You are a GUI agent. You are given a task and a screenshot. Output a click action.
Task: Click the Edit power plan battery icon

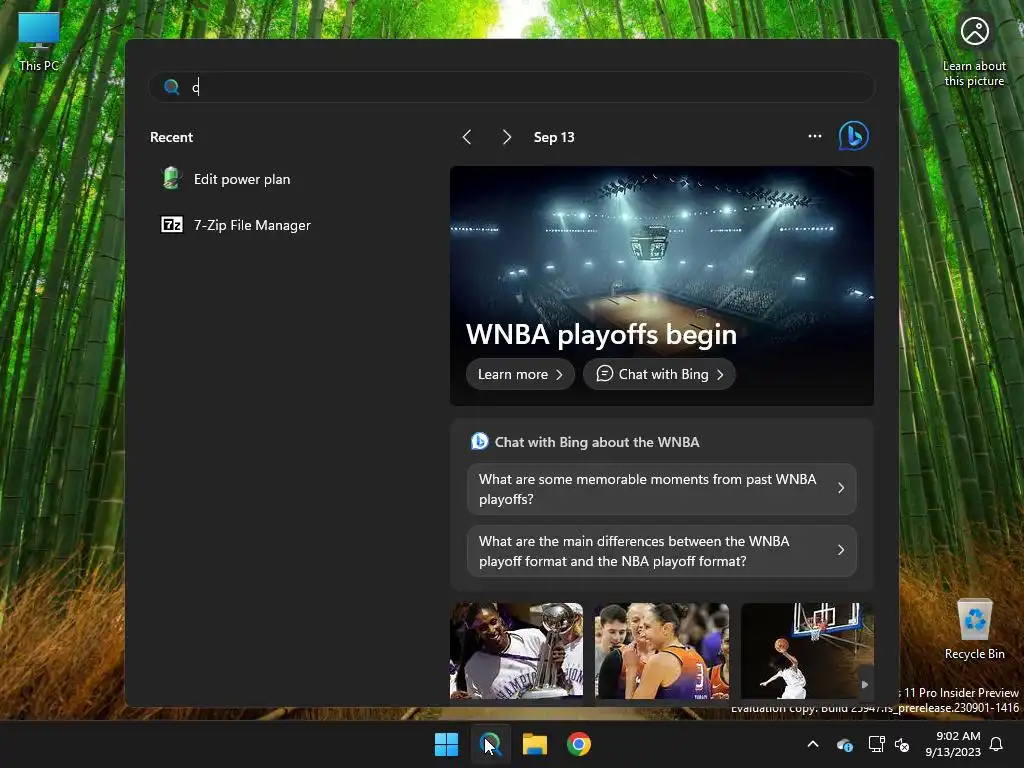point(171,178)
